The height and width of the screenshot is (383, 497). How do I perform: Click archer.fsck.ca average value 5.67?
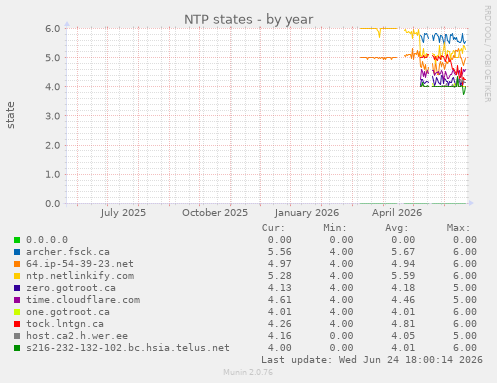pos(403,252)
